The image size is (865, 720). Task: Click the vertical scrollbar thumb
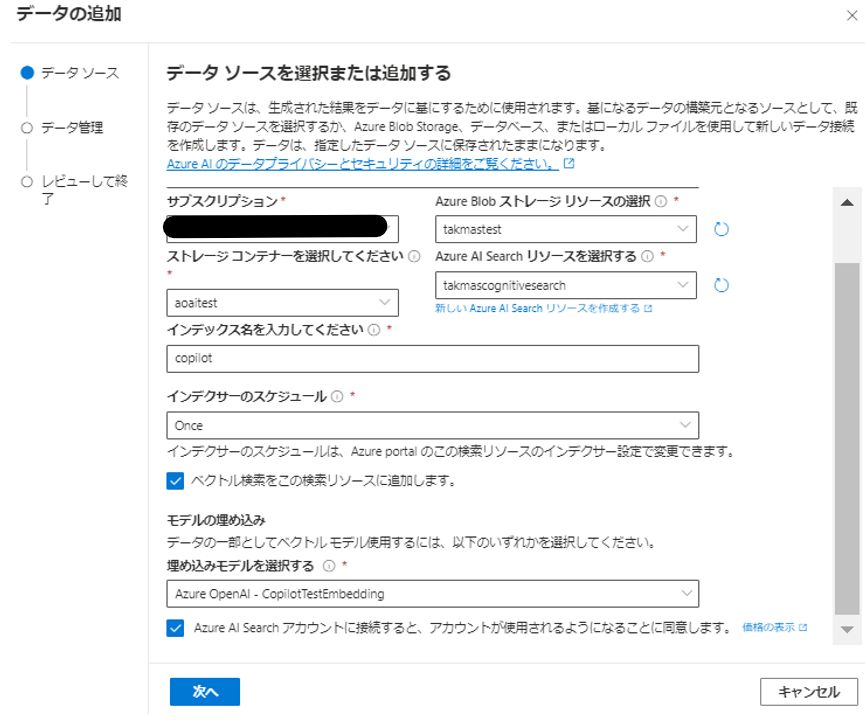[x=847, y=439]
